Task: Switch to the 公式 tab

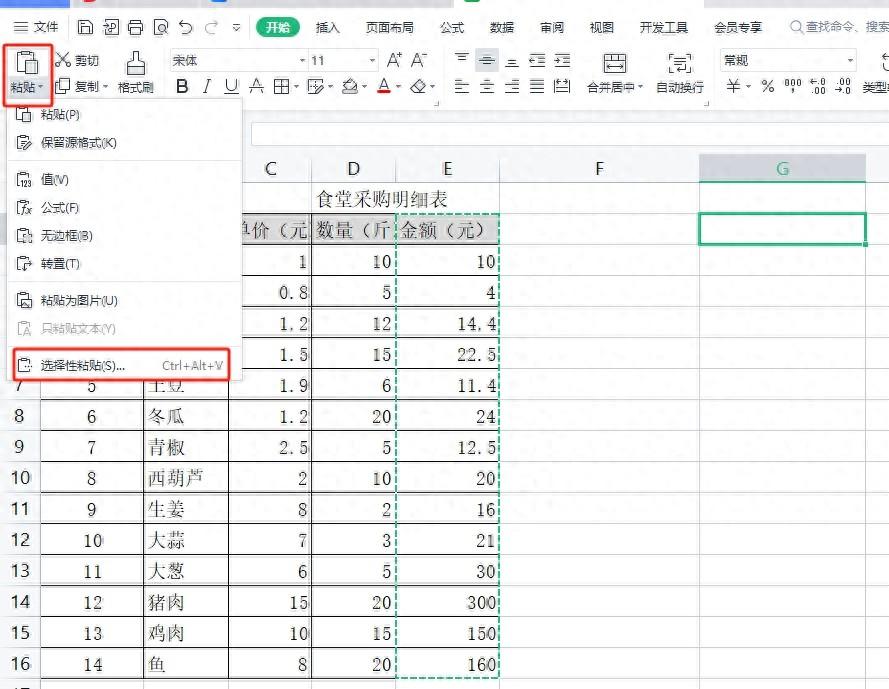Action: tap(452, 27)
